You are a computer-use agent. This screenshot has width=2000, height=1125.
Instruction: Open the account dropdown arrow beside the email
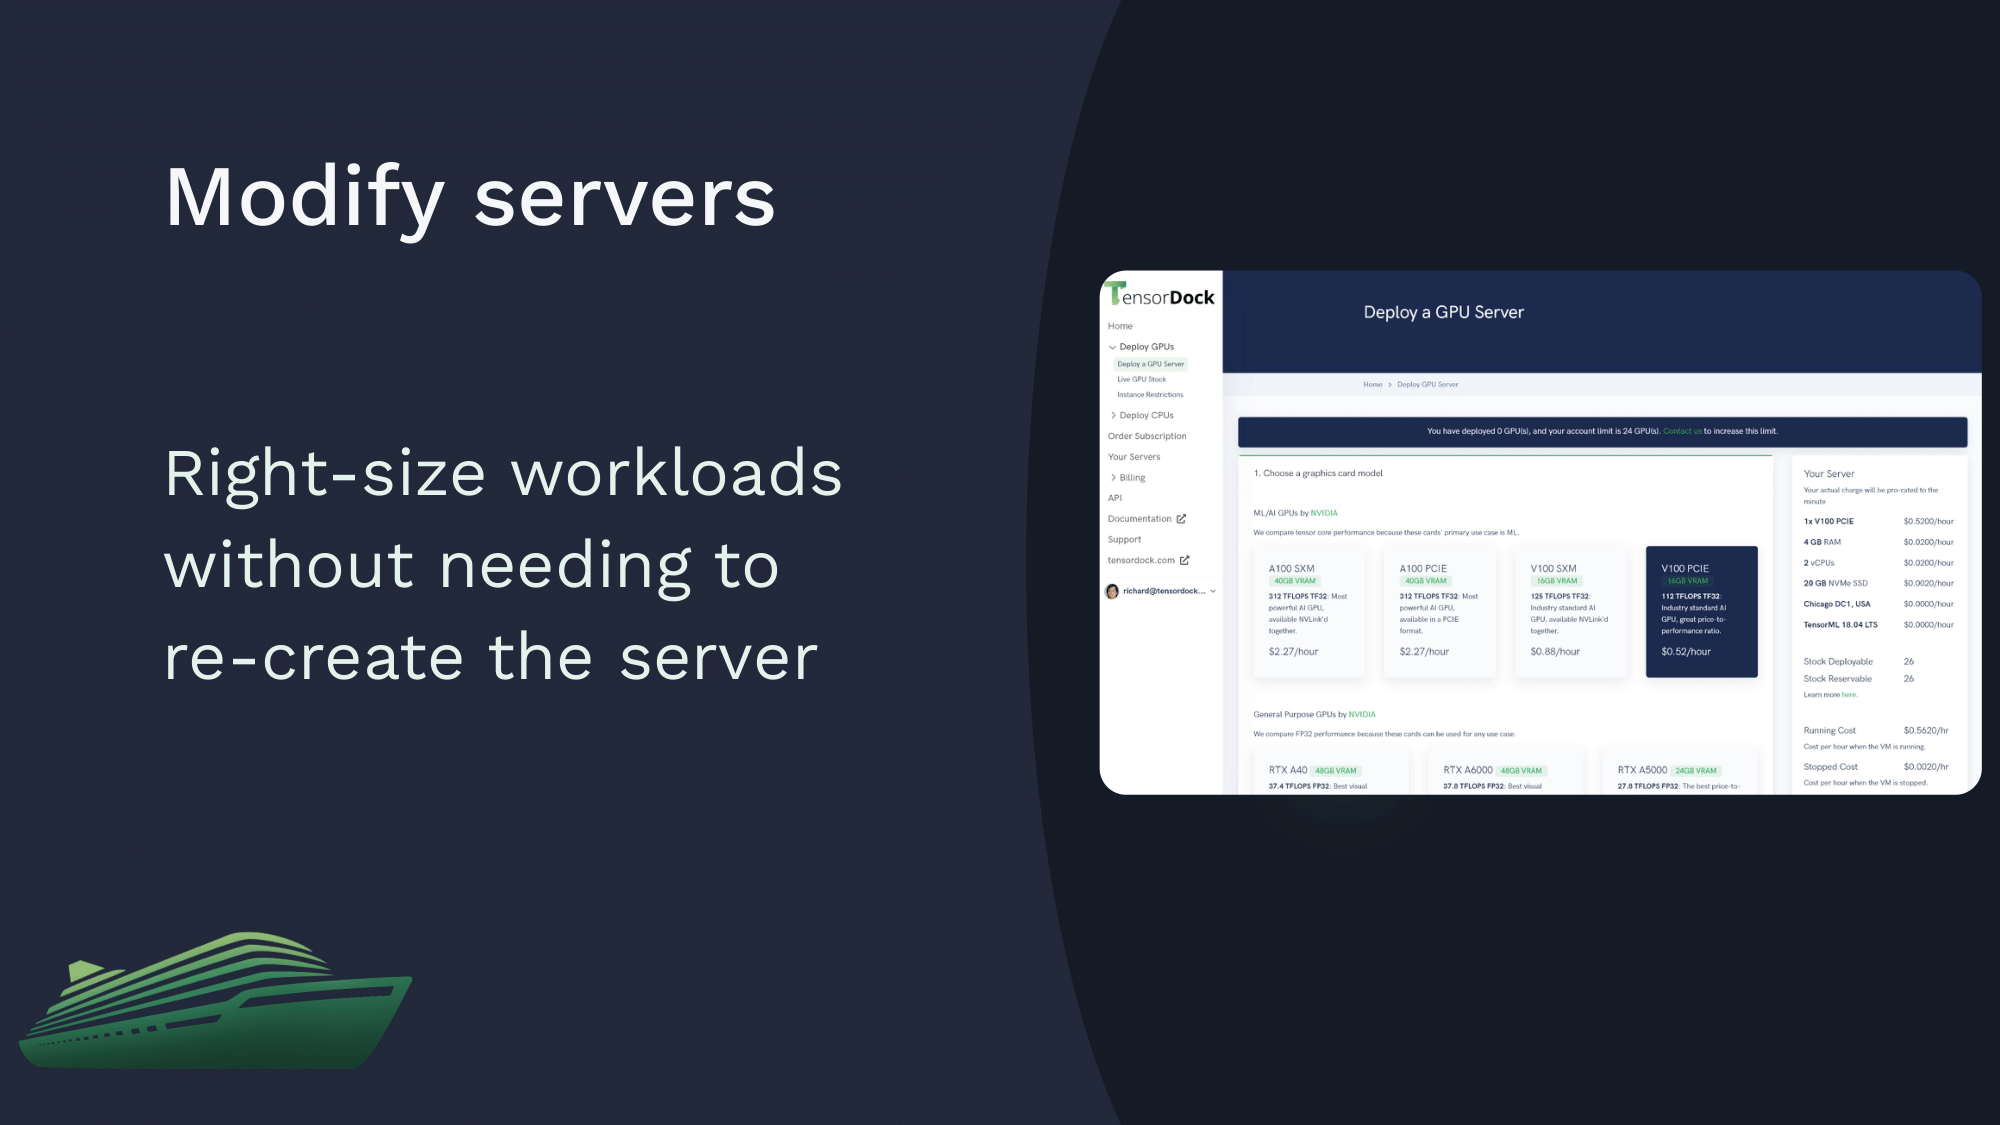tap(1213, 591)
